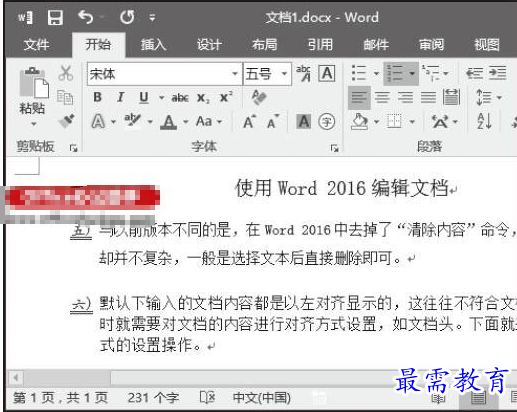Sort text with the A-Z icon
Viewport: 517px width, 412px height.
[x=484, y=121]
